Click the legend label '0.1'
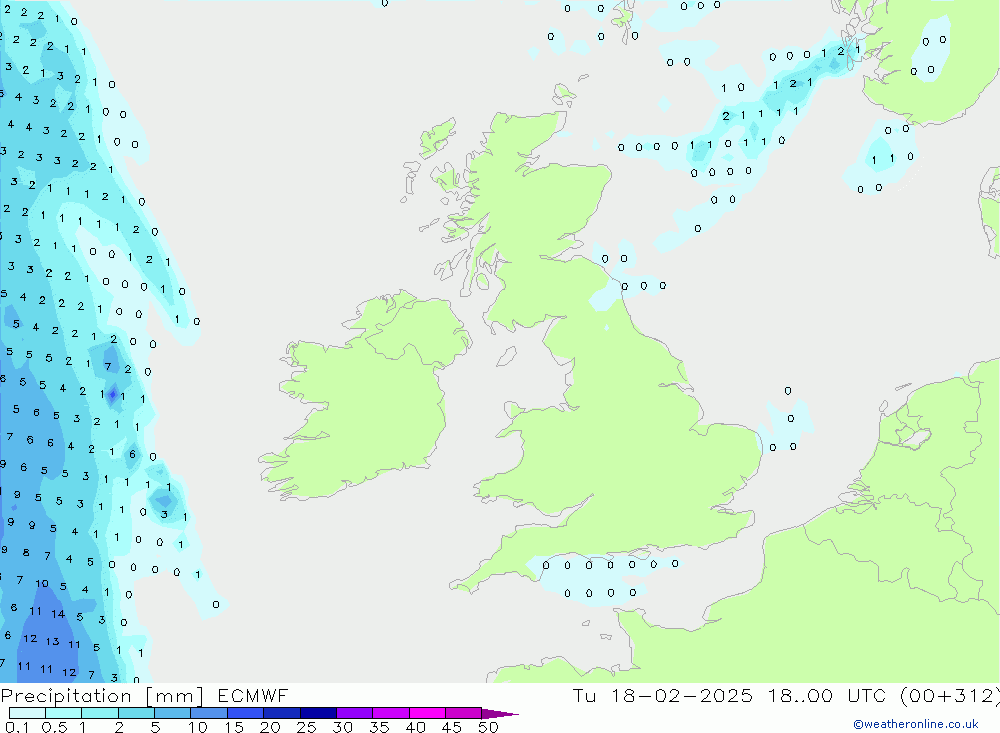Viewport: 1000px width, 733px height. [17, 727]
